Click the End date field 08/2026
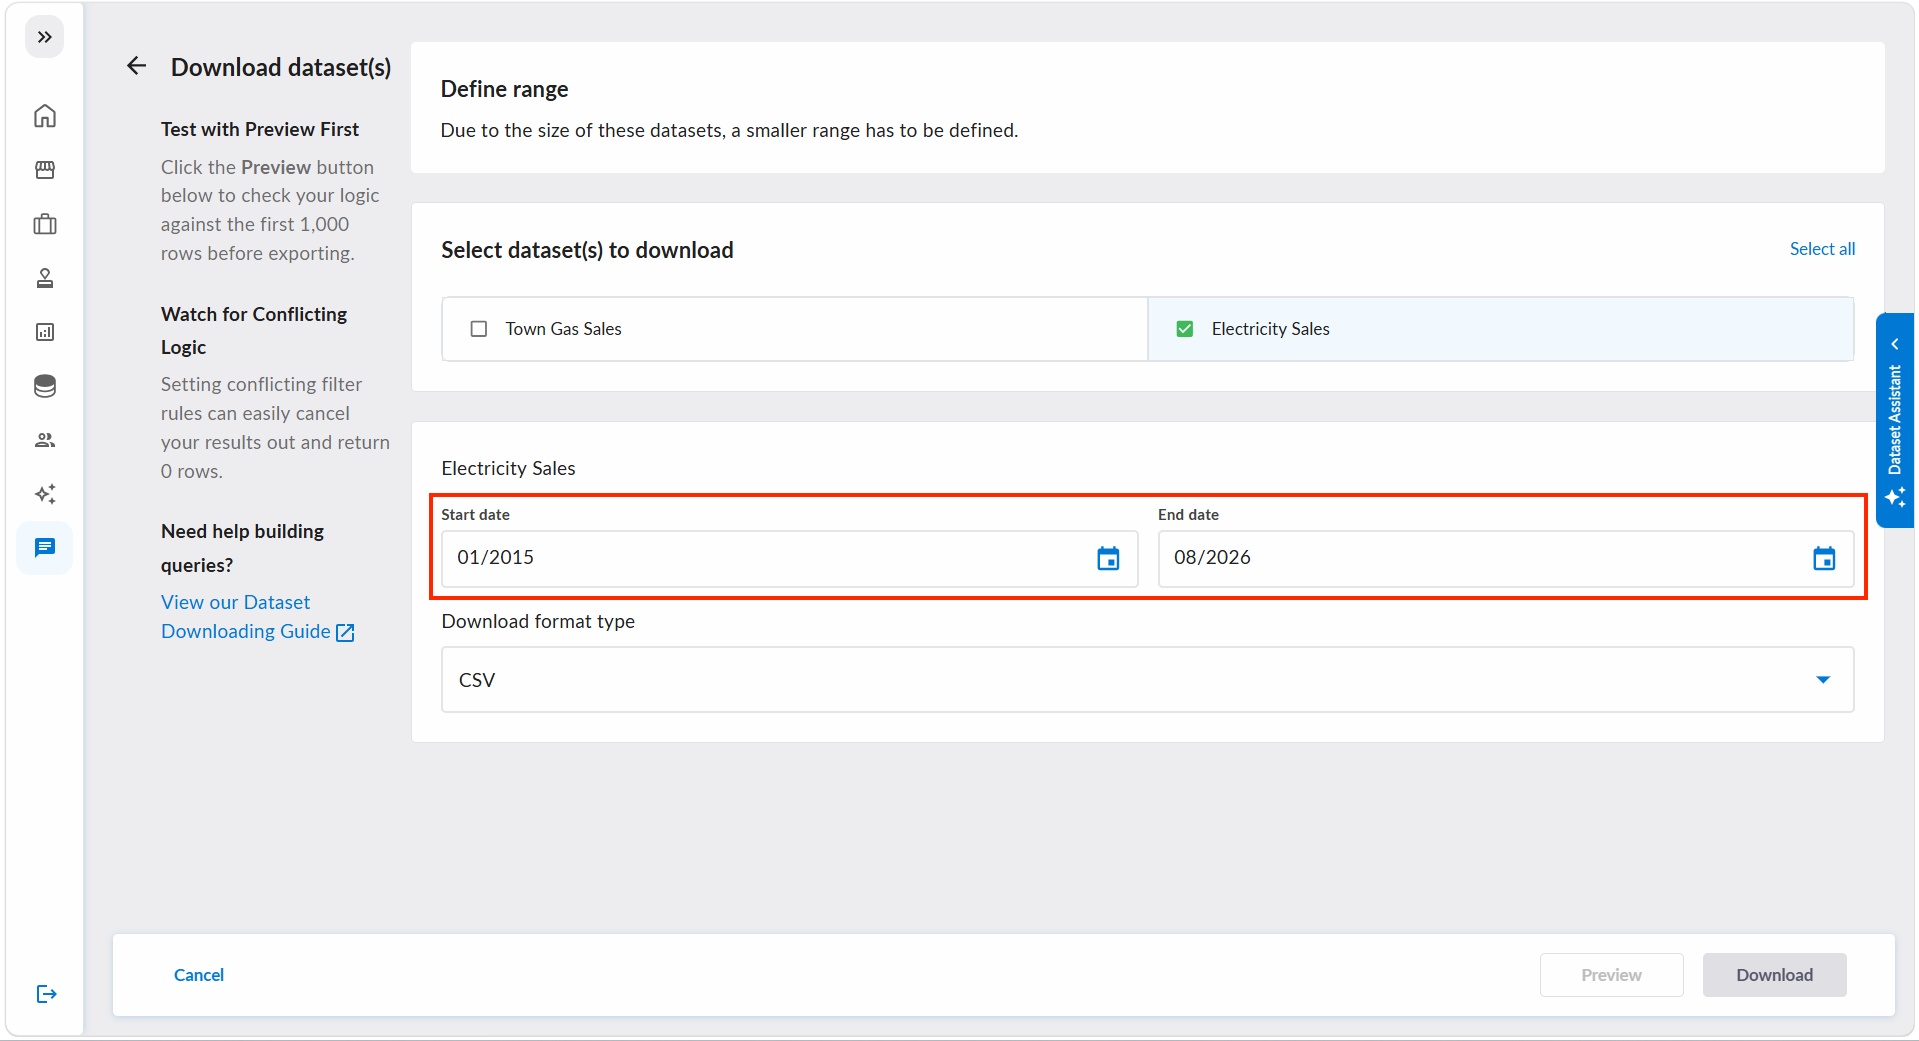 [x=1505, y=558]
